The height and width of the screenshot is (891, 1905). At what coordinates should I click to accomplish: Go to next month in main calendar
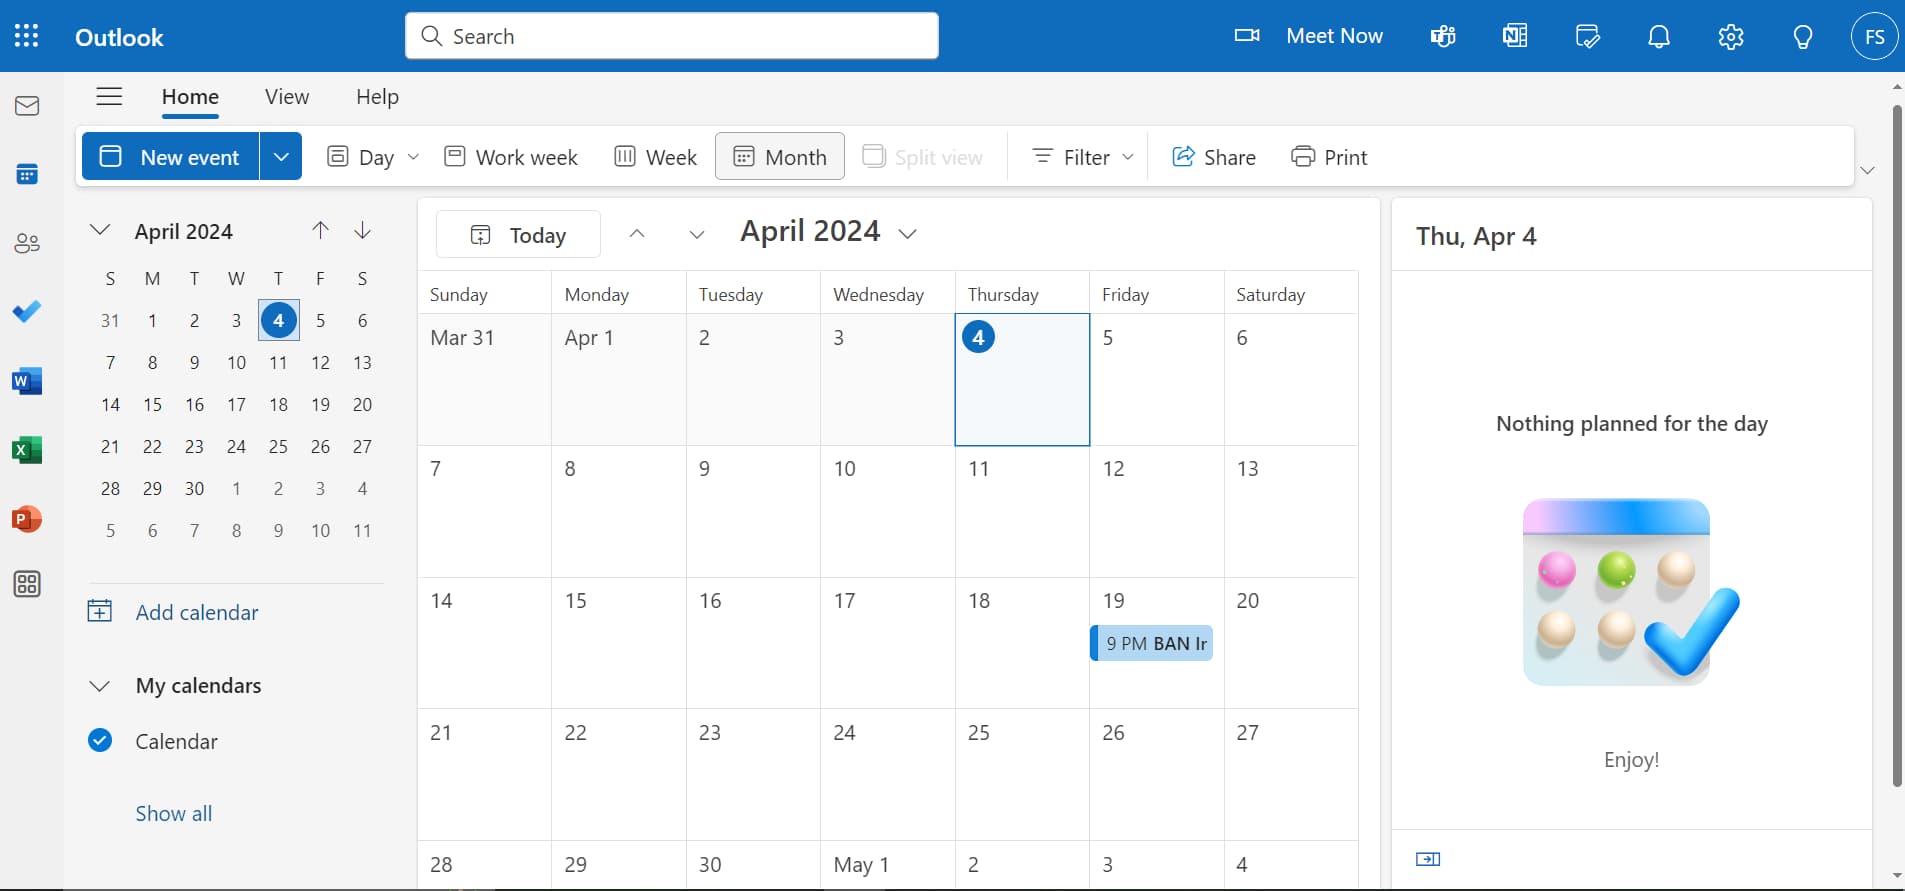pos(697,234)
